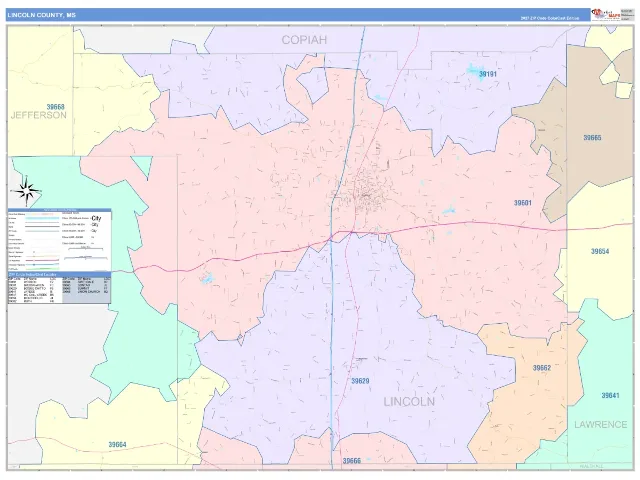Click the blue lake beside 39191 label
The width and height of the screenshot is (640, 480).
[474, 71]
